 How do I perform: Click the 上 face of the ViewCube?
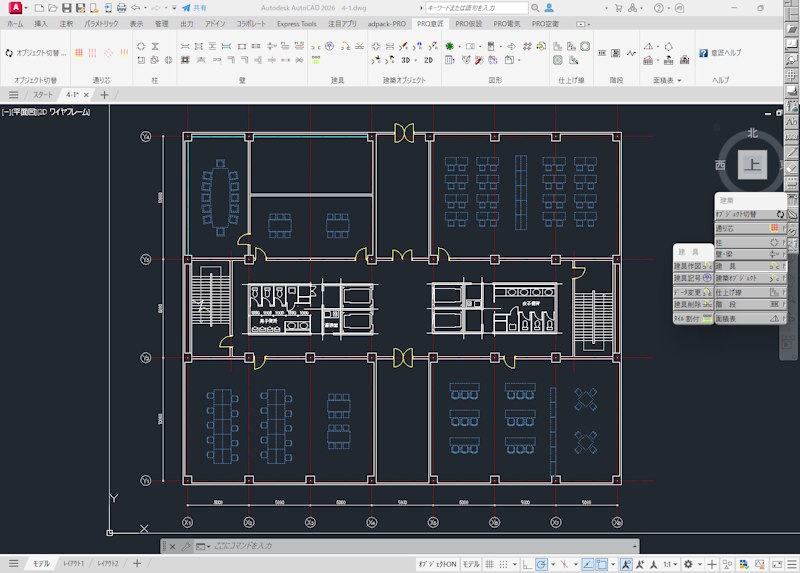click(x=753, y=165)
